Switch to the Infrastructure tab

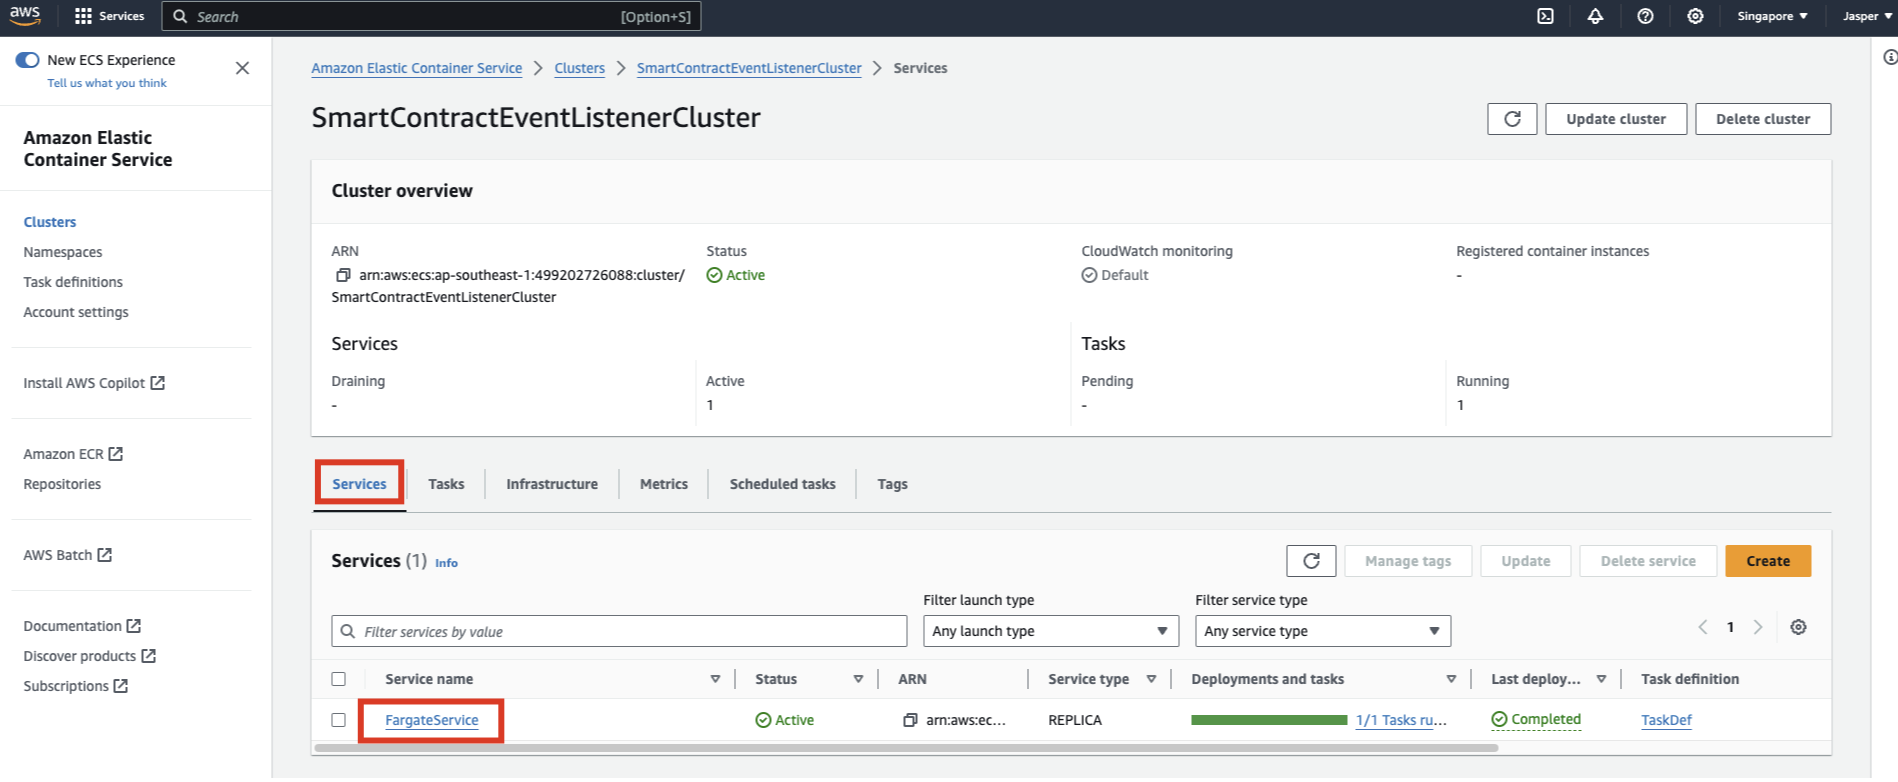tap(552, 484)
